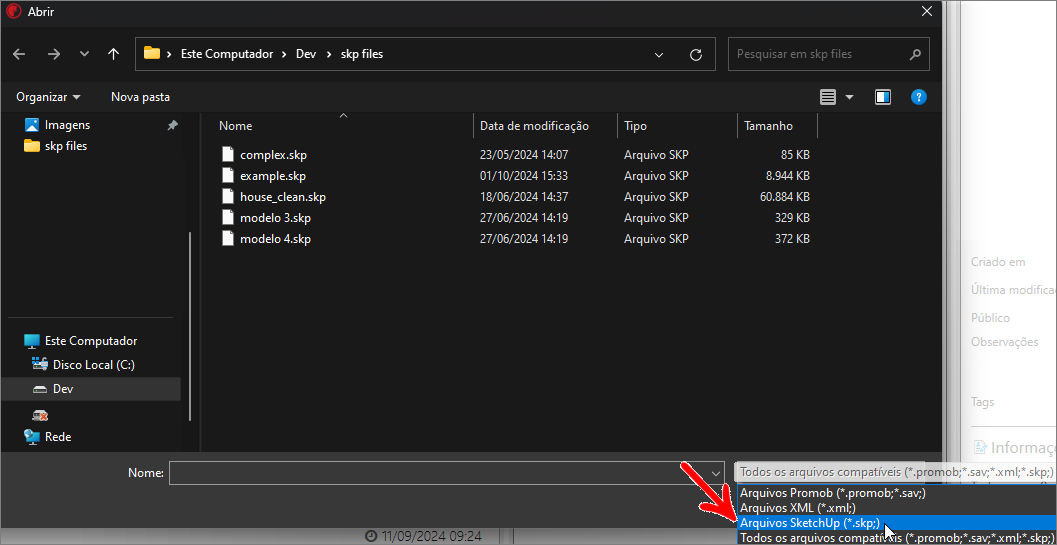
Task: Click the Dev breadcrumb chevron arrow
Action: pyautogui.click(x=328, y=55)
